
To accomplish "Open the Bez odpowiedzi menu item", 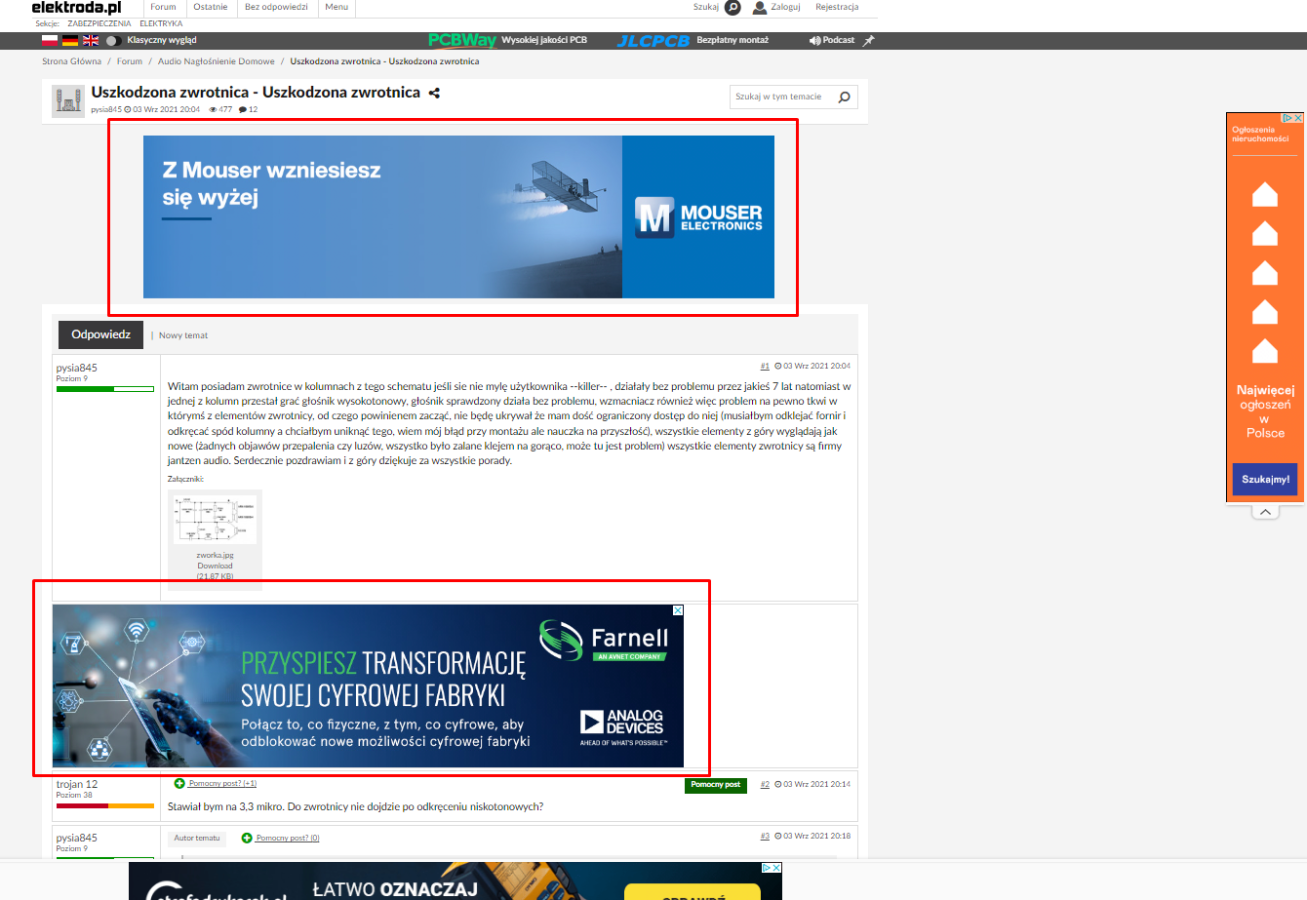I will 276,7.
